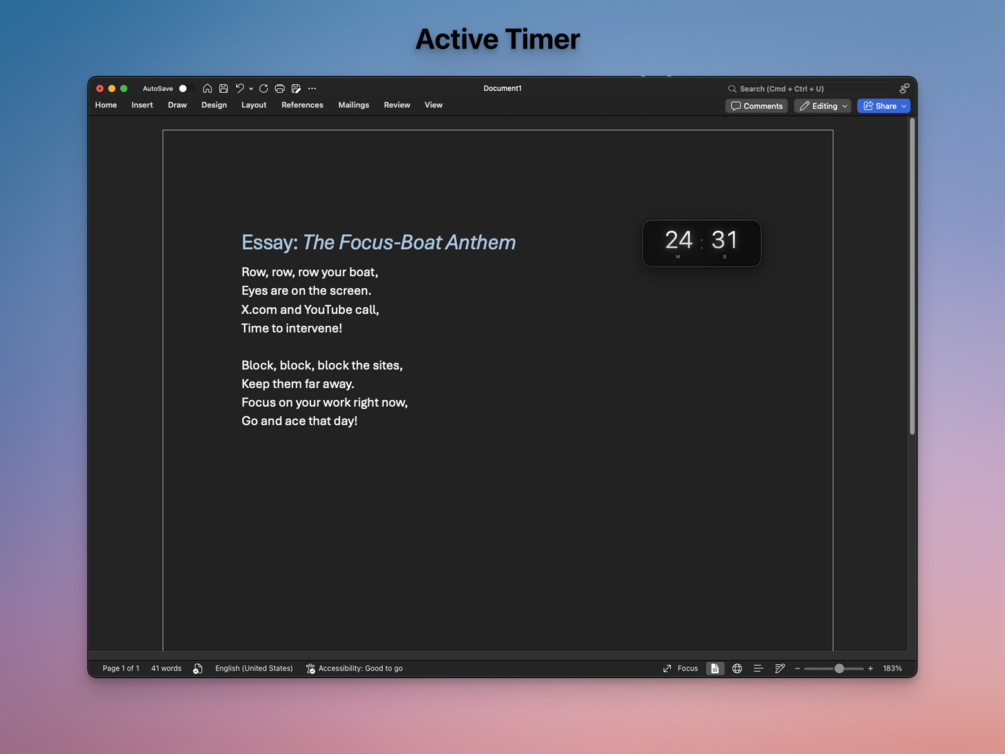Click the search magnifier icon
The width and height of the screenshot is (1005, 754).
[x=732, y=88]
